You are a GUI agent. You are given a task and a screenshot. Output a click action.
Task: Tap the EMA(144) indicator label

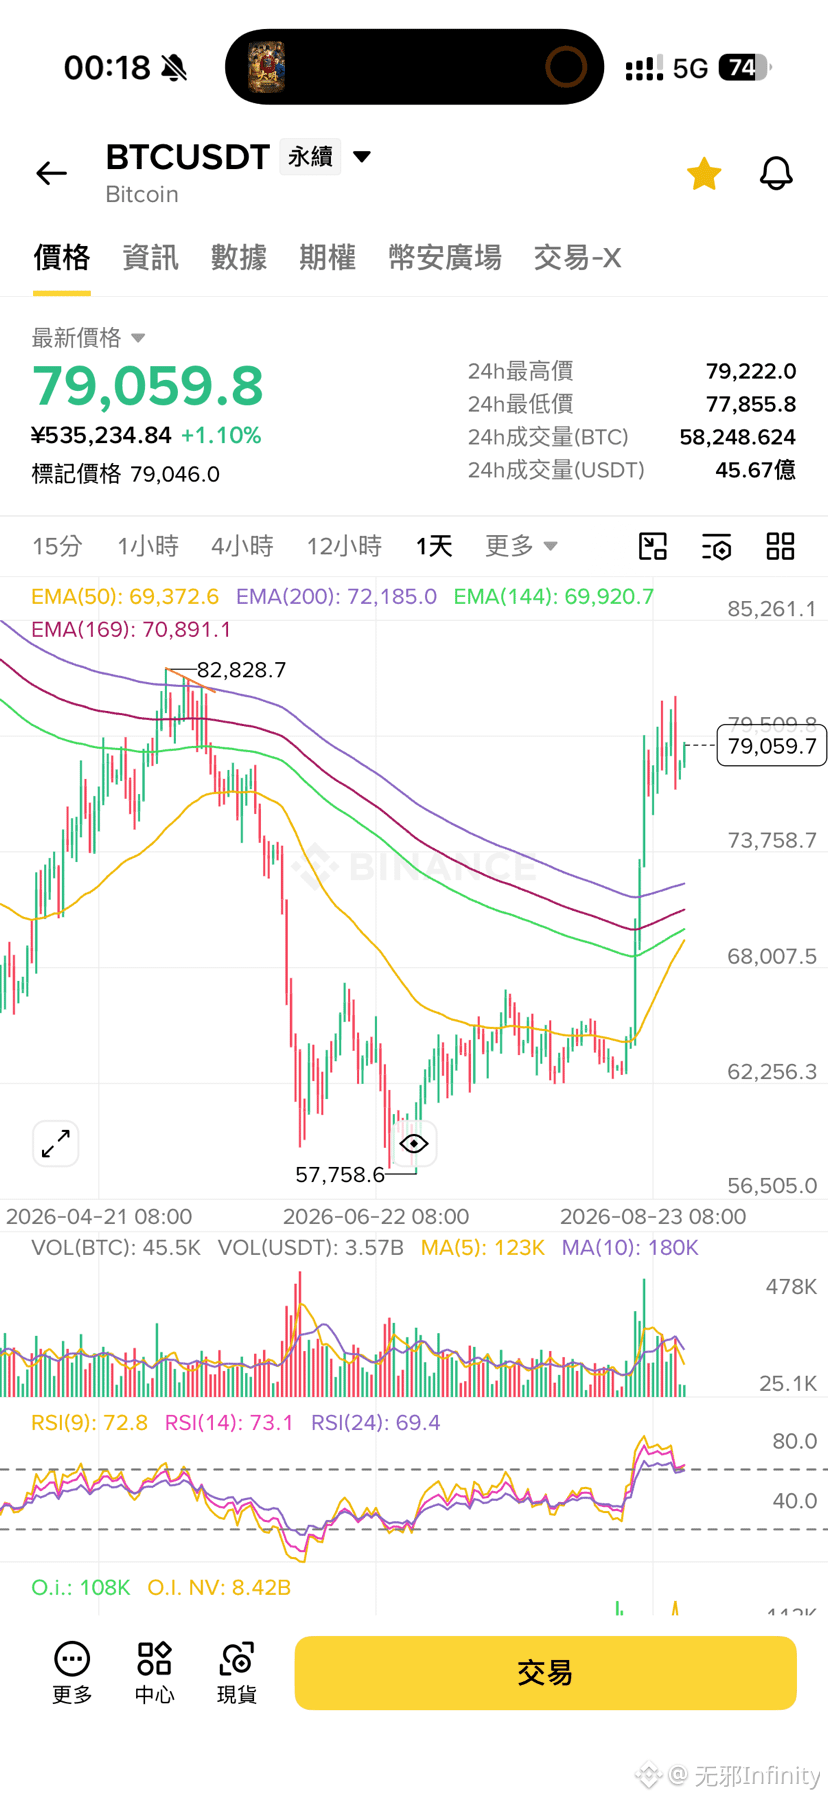pos(554,597)
